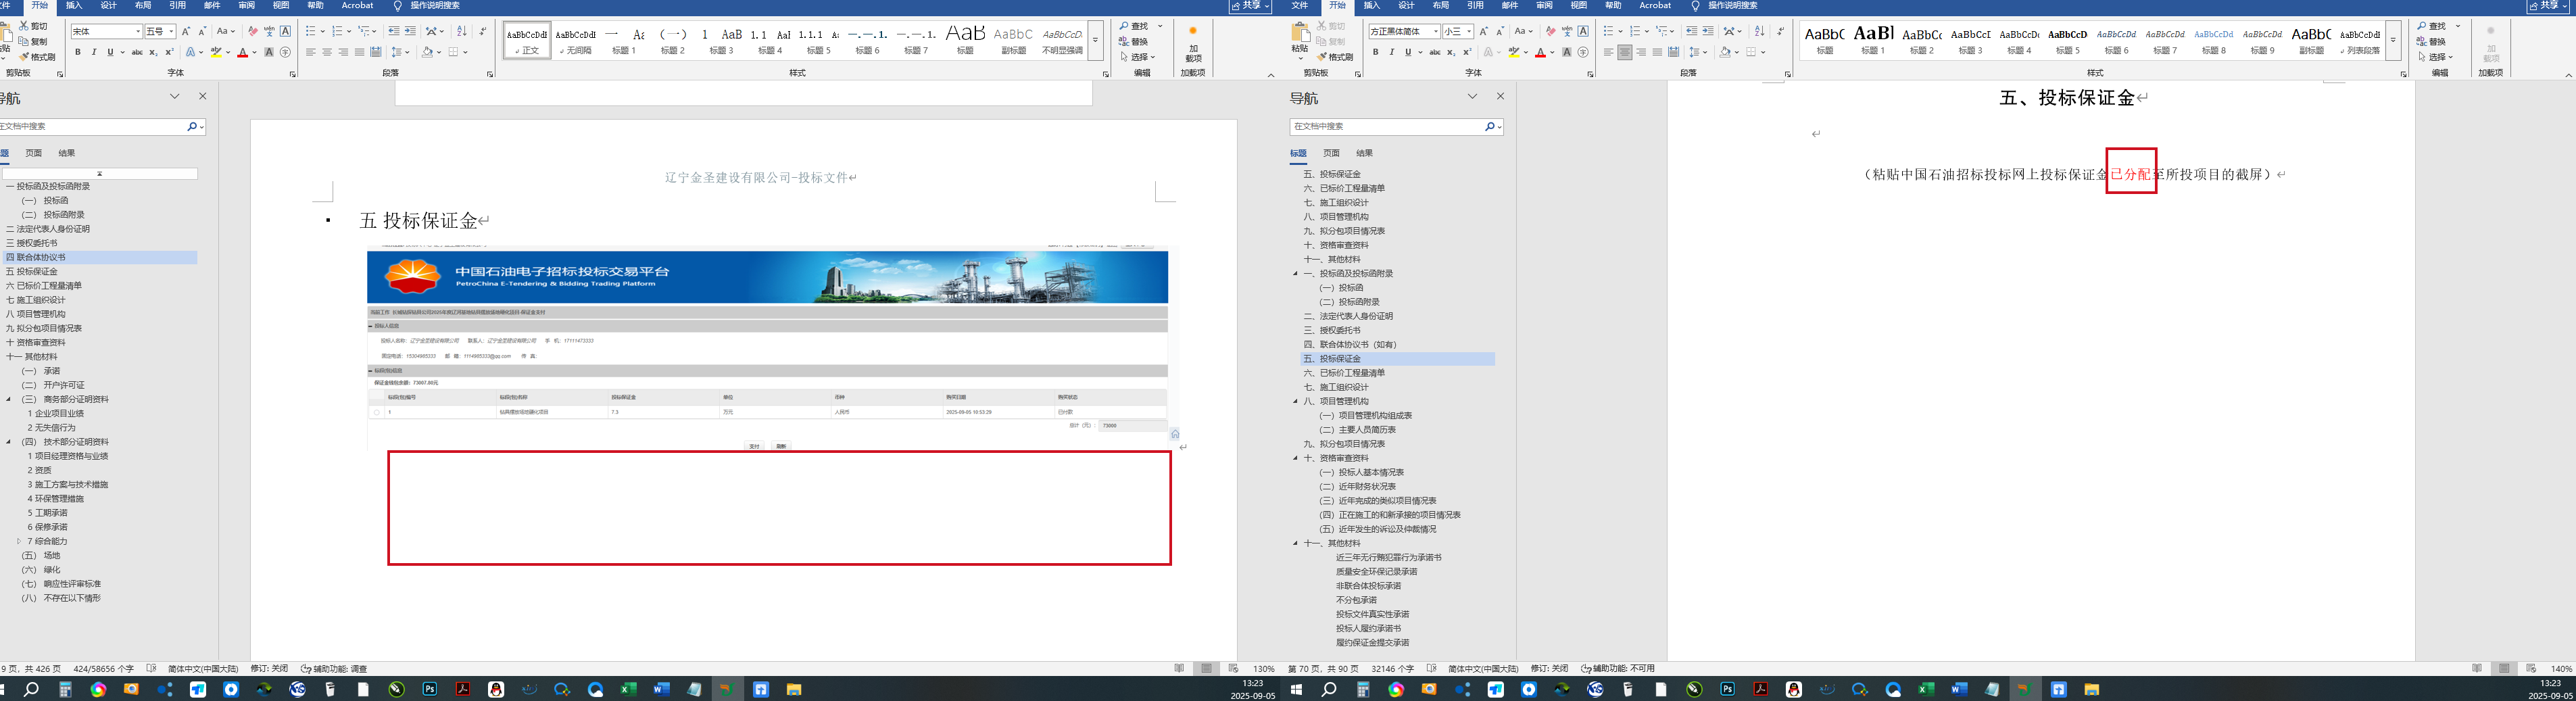Collapse (四) 技术部分证明资料 in left navigation

coord(9,441)
